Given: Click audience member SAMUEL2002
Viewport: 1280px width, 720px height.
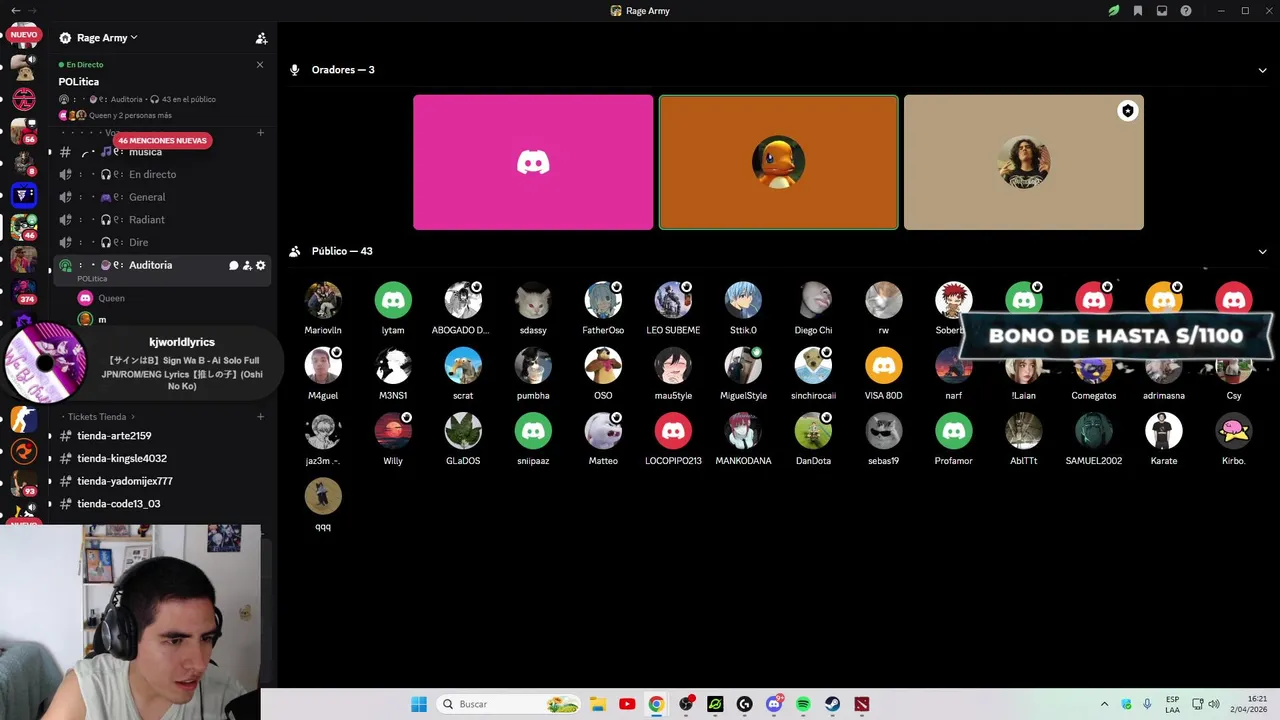Looking at the screenshot, I should click(x=1093, y=440).
